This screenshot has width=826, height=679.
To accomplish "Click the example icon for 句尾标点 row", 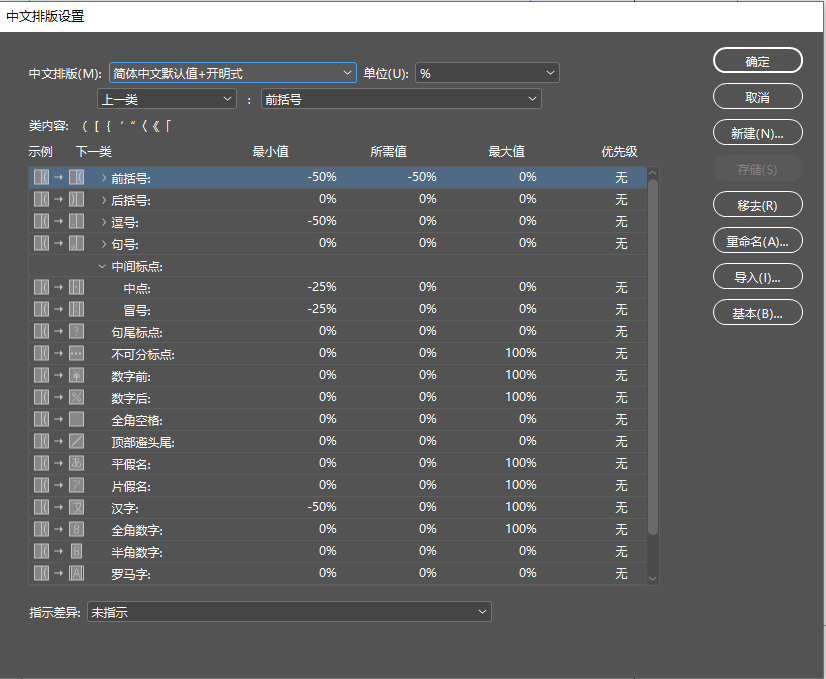I will [59, 332].
